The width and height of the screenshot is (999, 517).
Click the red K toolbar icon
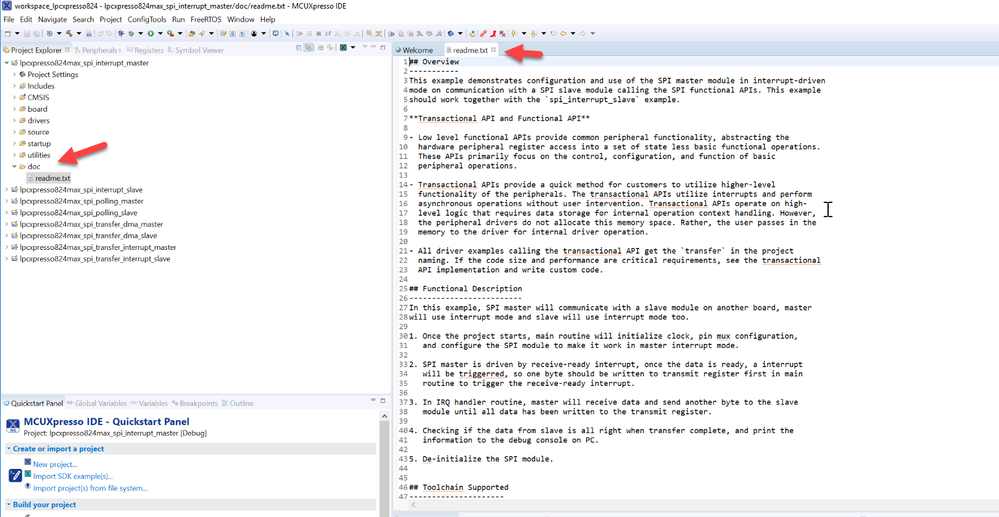503,33
